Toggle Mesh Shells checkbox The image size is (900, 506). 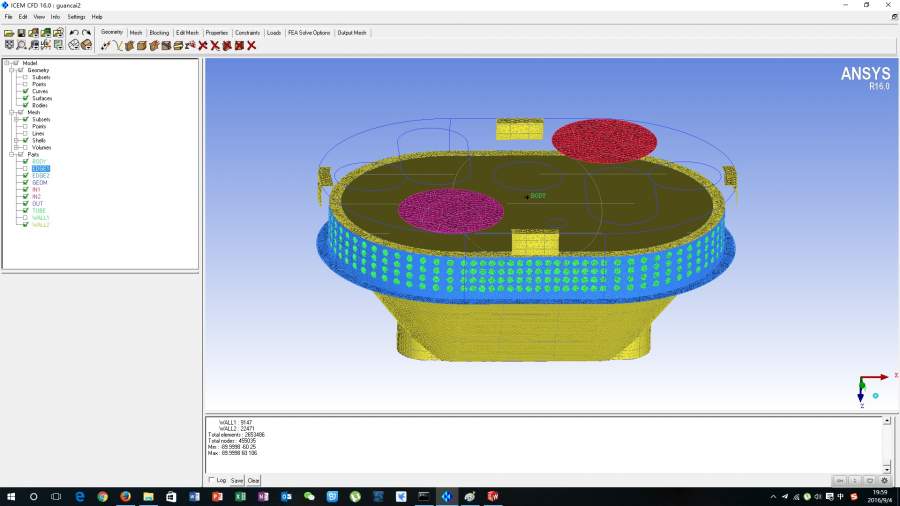tap(25, 140)
